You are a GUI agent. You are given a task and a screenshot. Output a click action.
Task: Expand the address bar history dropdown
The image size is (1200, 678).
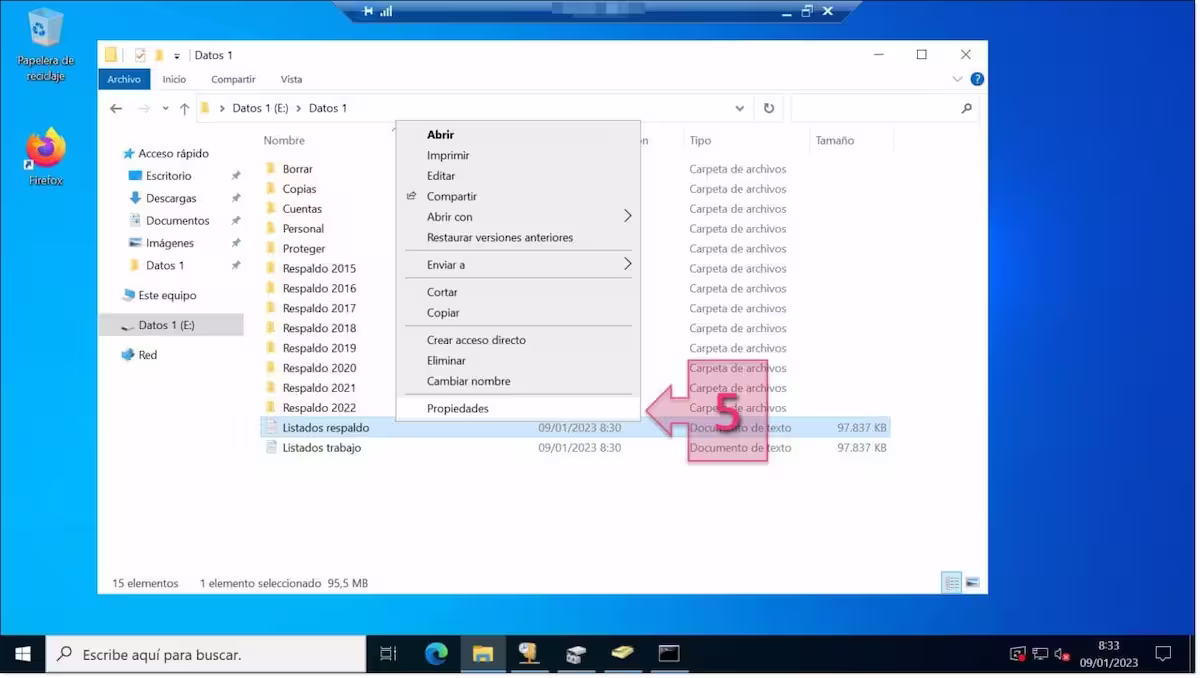point(740,108)
